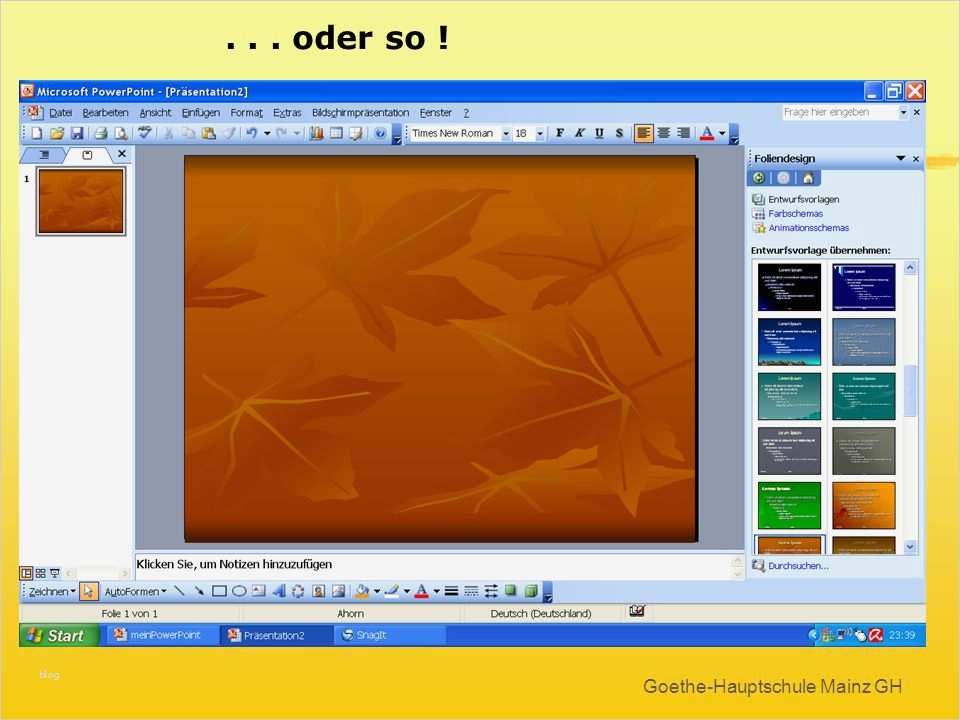Open the Times New Roman font dropdown
960x720 pixels.
point(507,133)
